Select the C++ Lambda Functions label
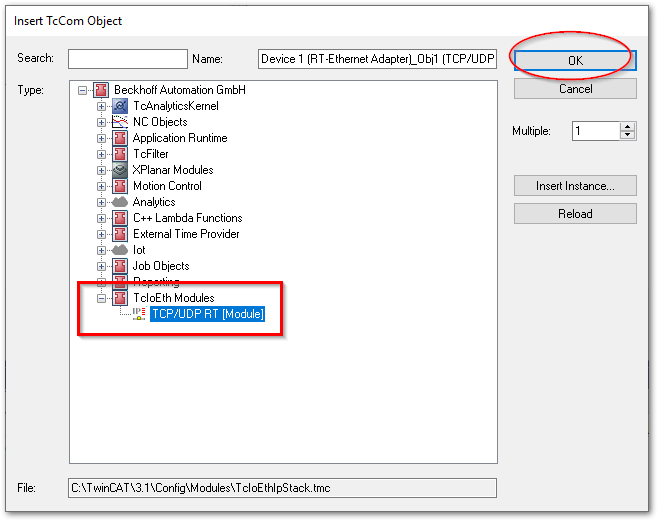 tap(188, 218)
